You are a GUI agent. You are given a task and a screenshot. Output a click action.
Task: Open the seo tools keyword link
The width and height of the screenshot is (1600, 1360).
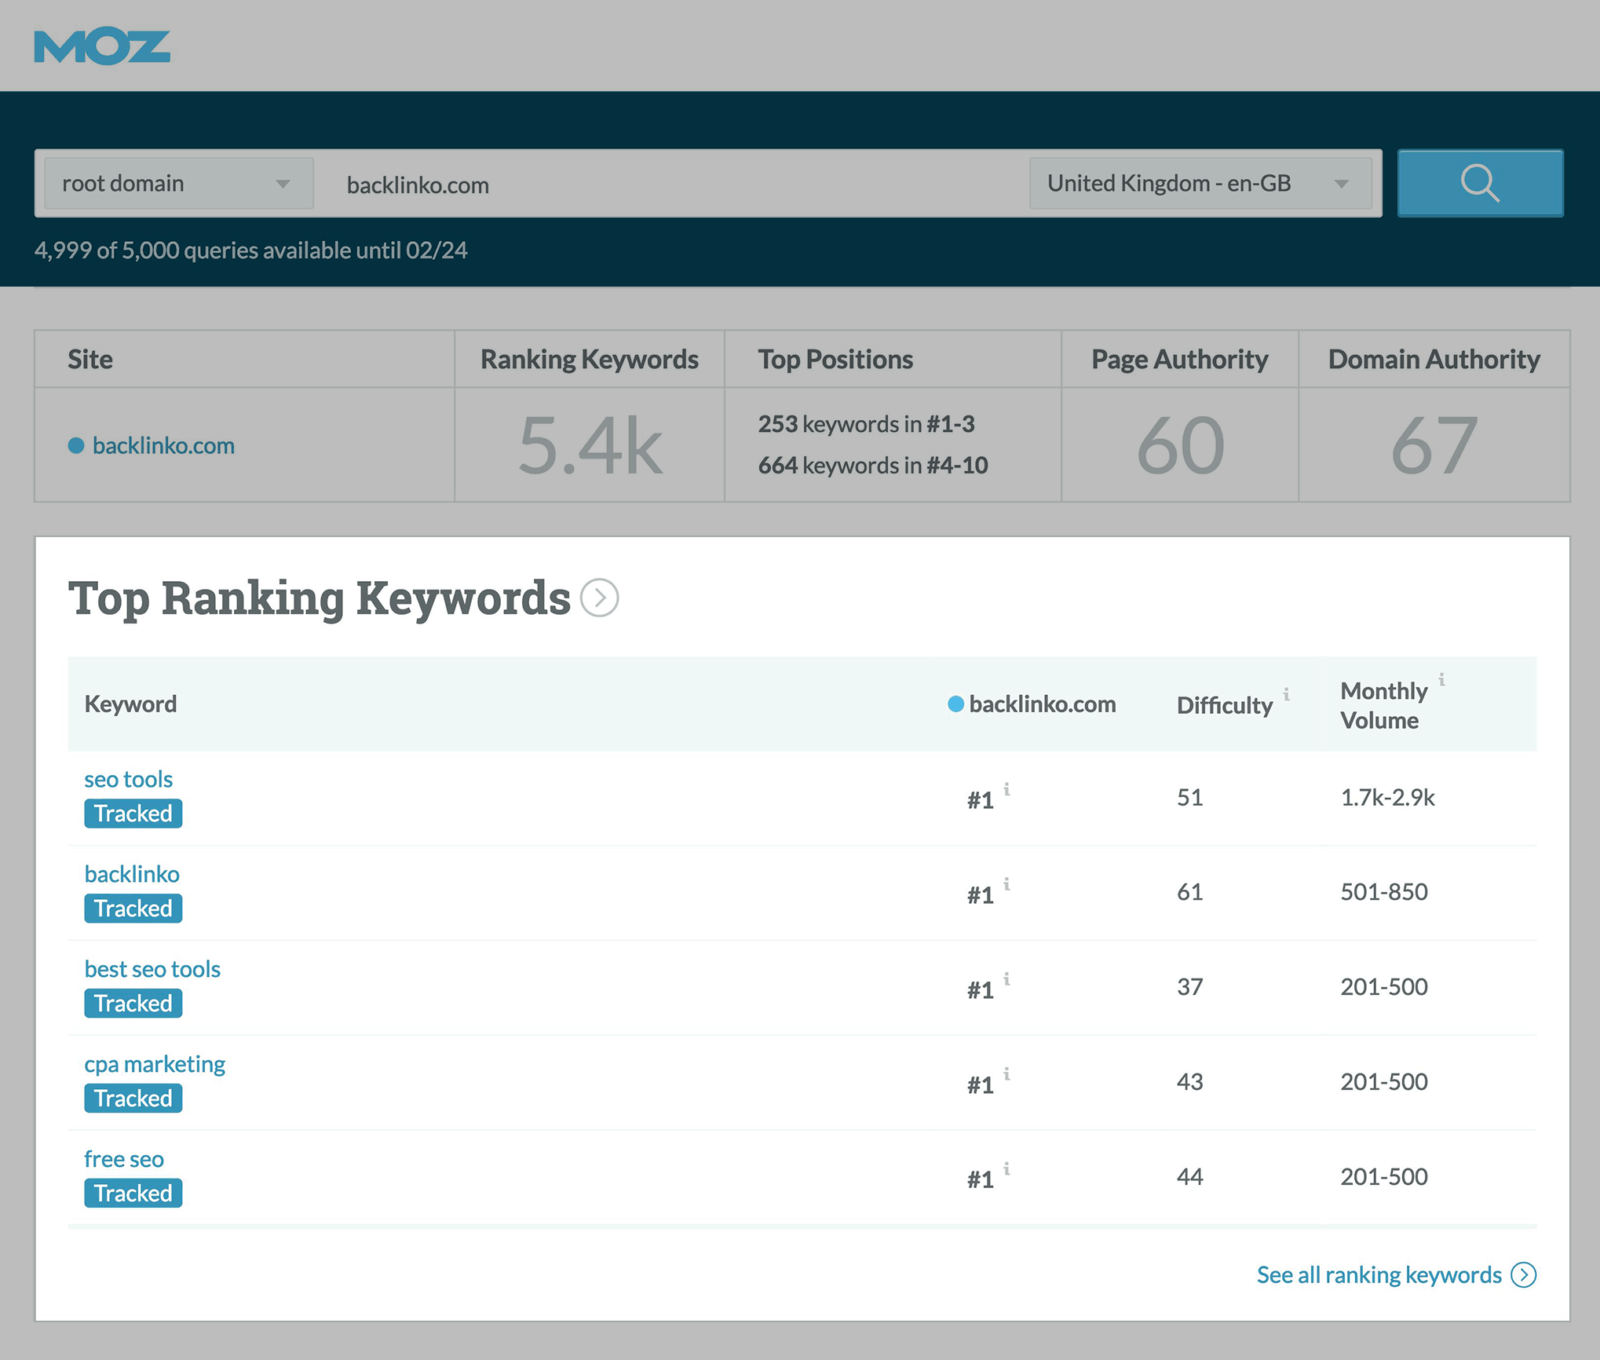128,779
